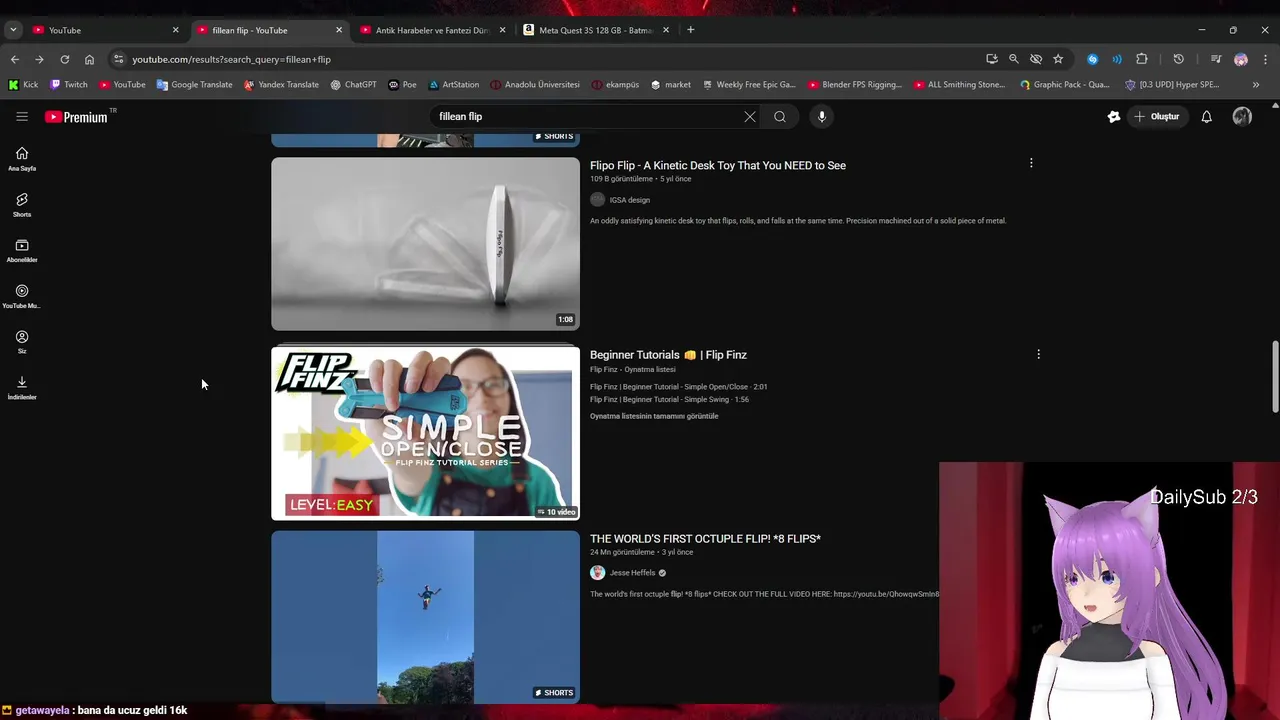Start voice search with microphone
The width and height of the screenshot is (1280, 720).
822,117
